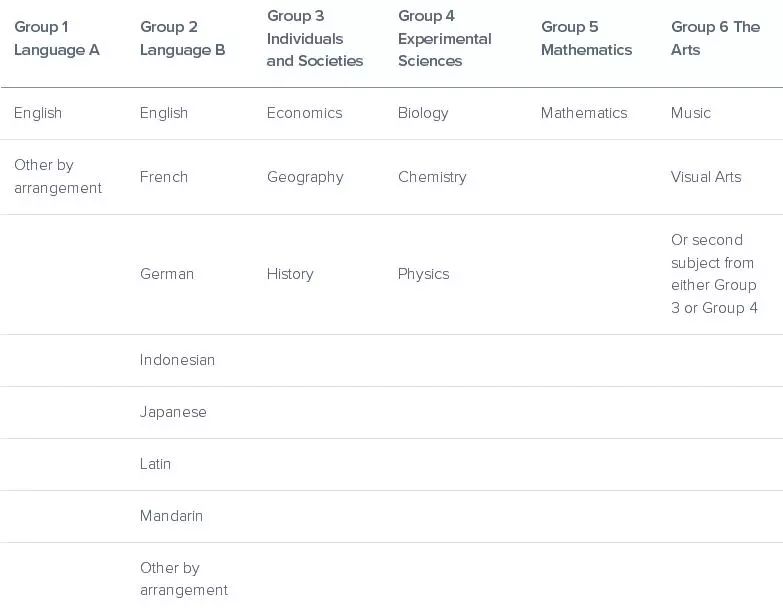Click the Indonesian language entry
The width and height of the screenshot is (783, 615).
click(x=177, y=360)
